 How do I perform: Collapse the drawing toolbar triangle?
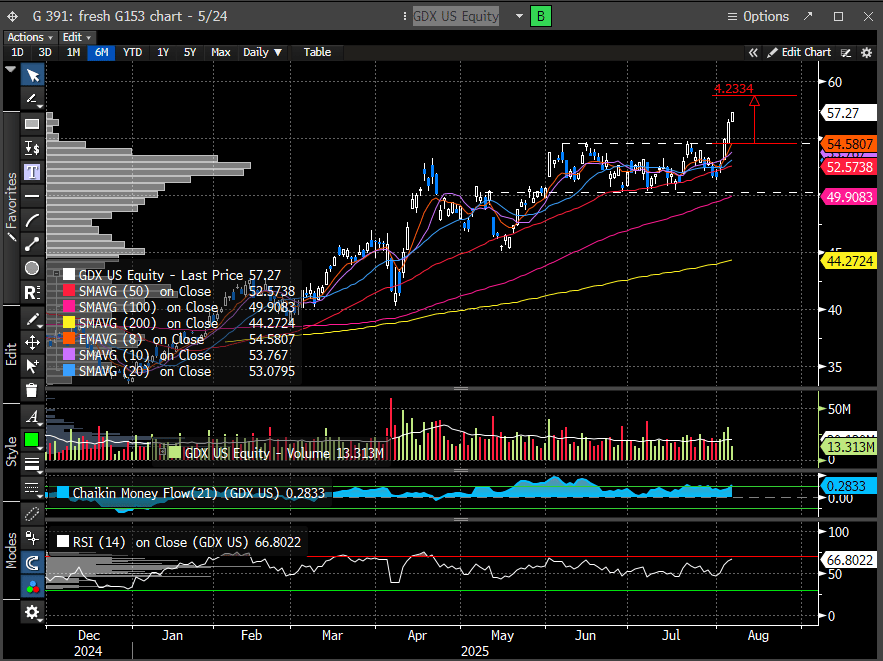click(x=10, y=69)
